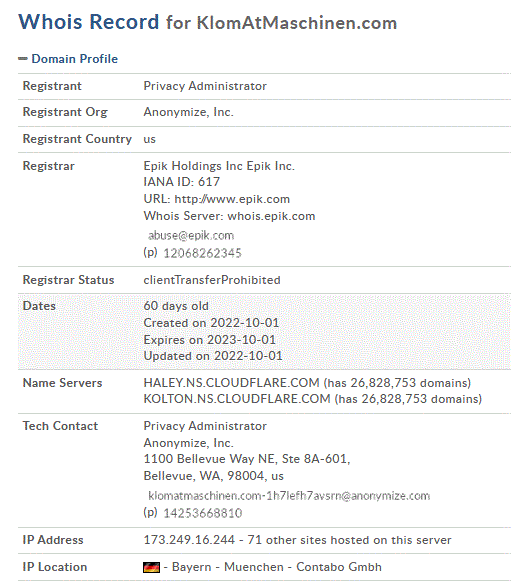Click the abuse@epik.com email image

[x=191, y=235]
